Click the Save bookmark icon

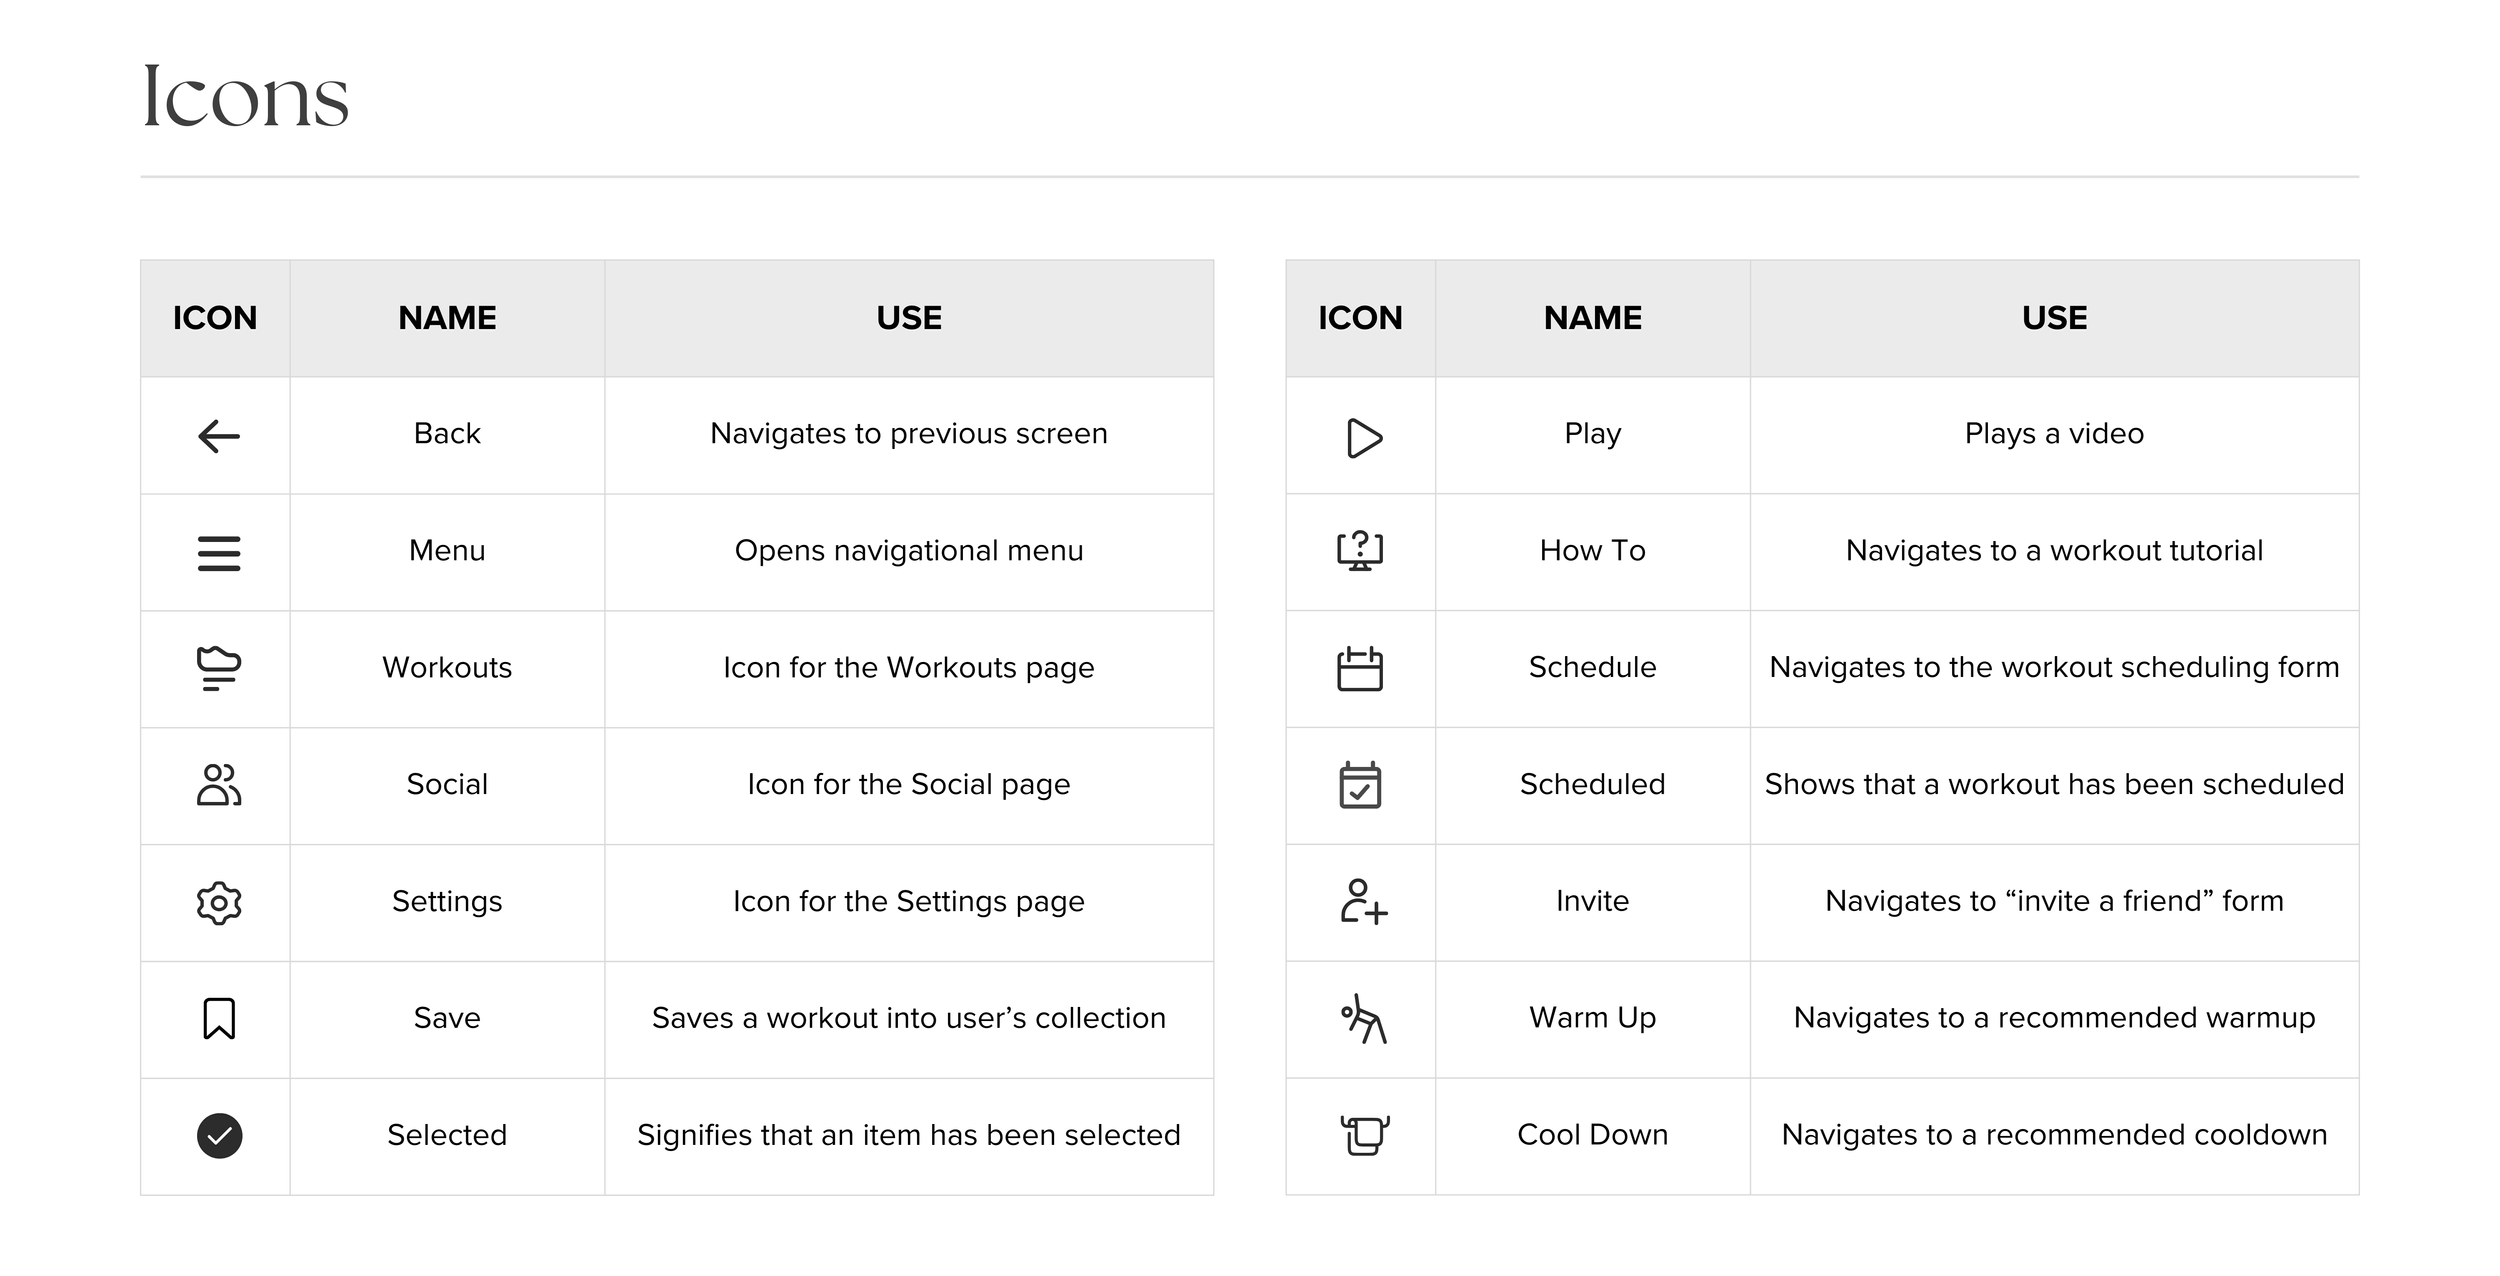(x=219, y=1019)
